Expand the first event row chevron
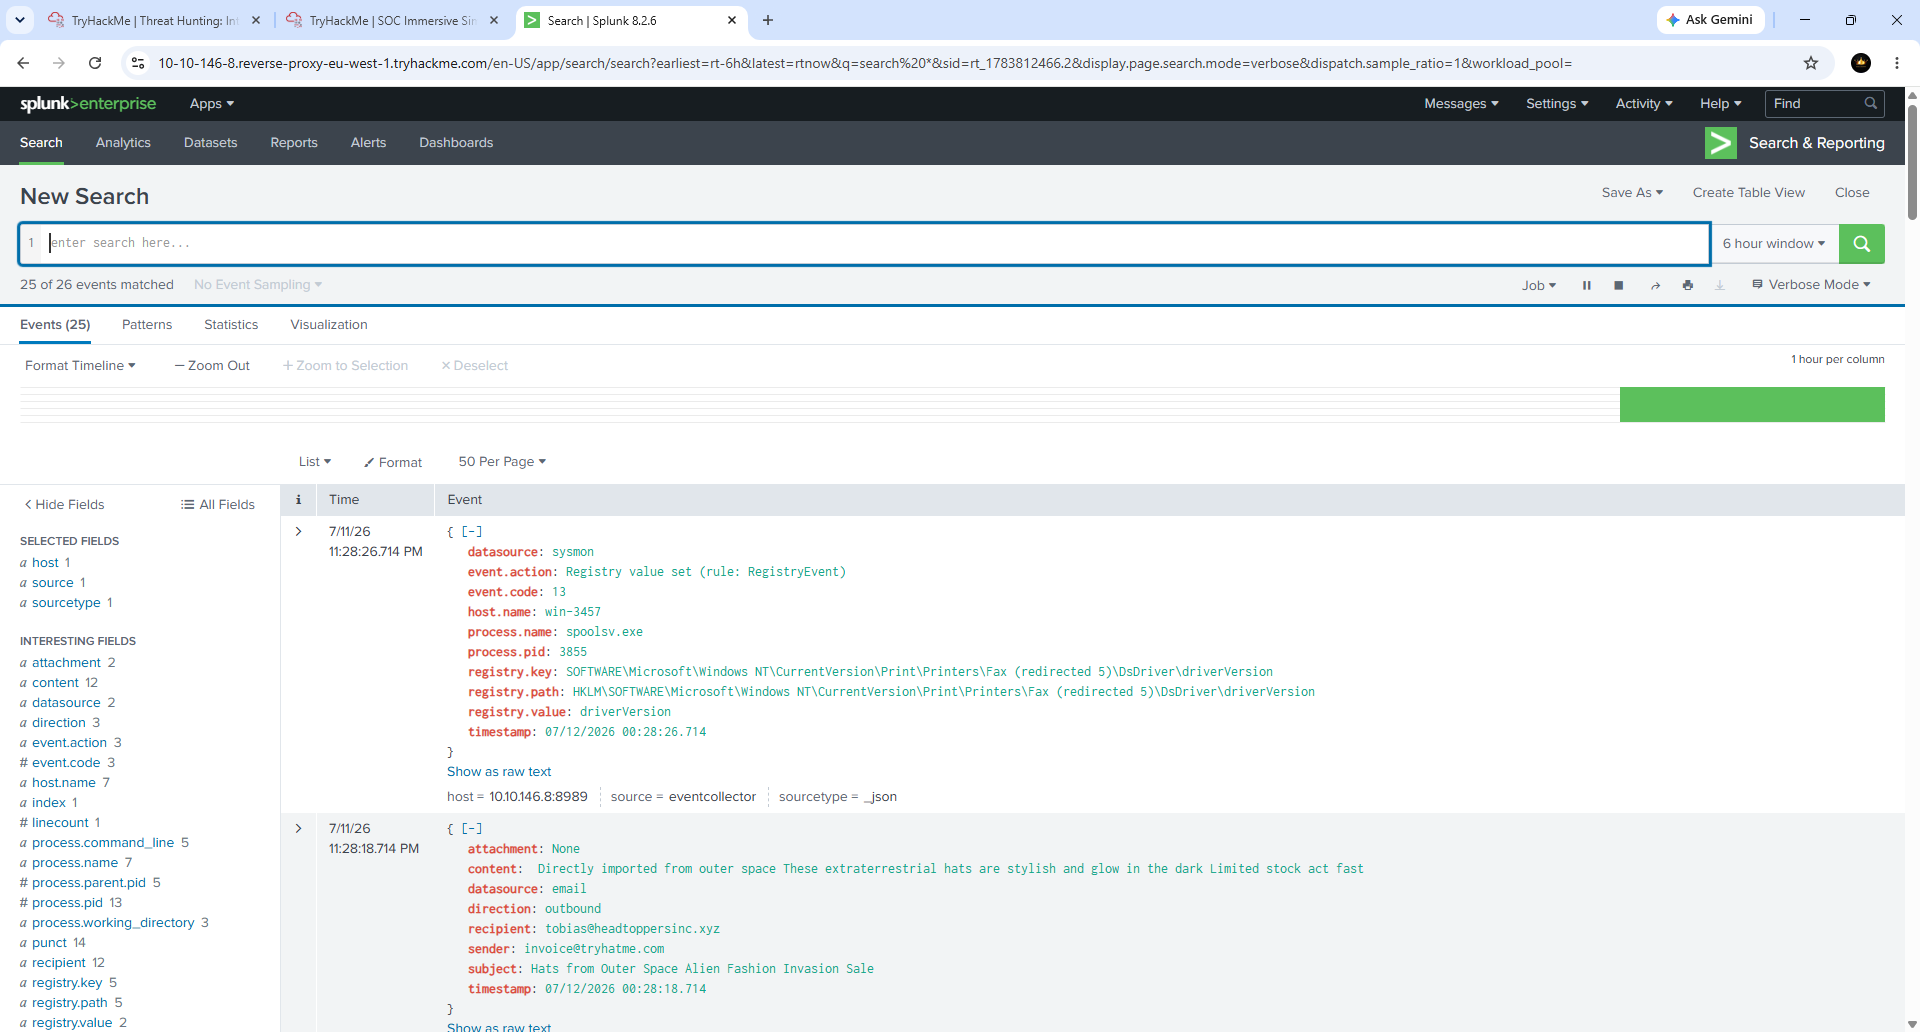 point(298,532)
